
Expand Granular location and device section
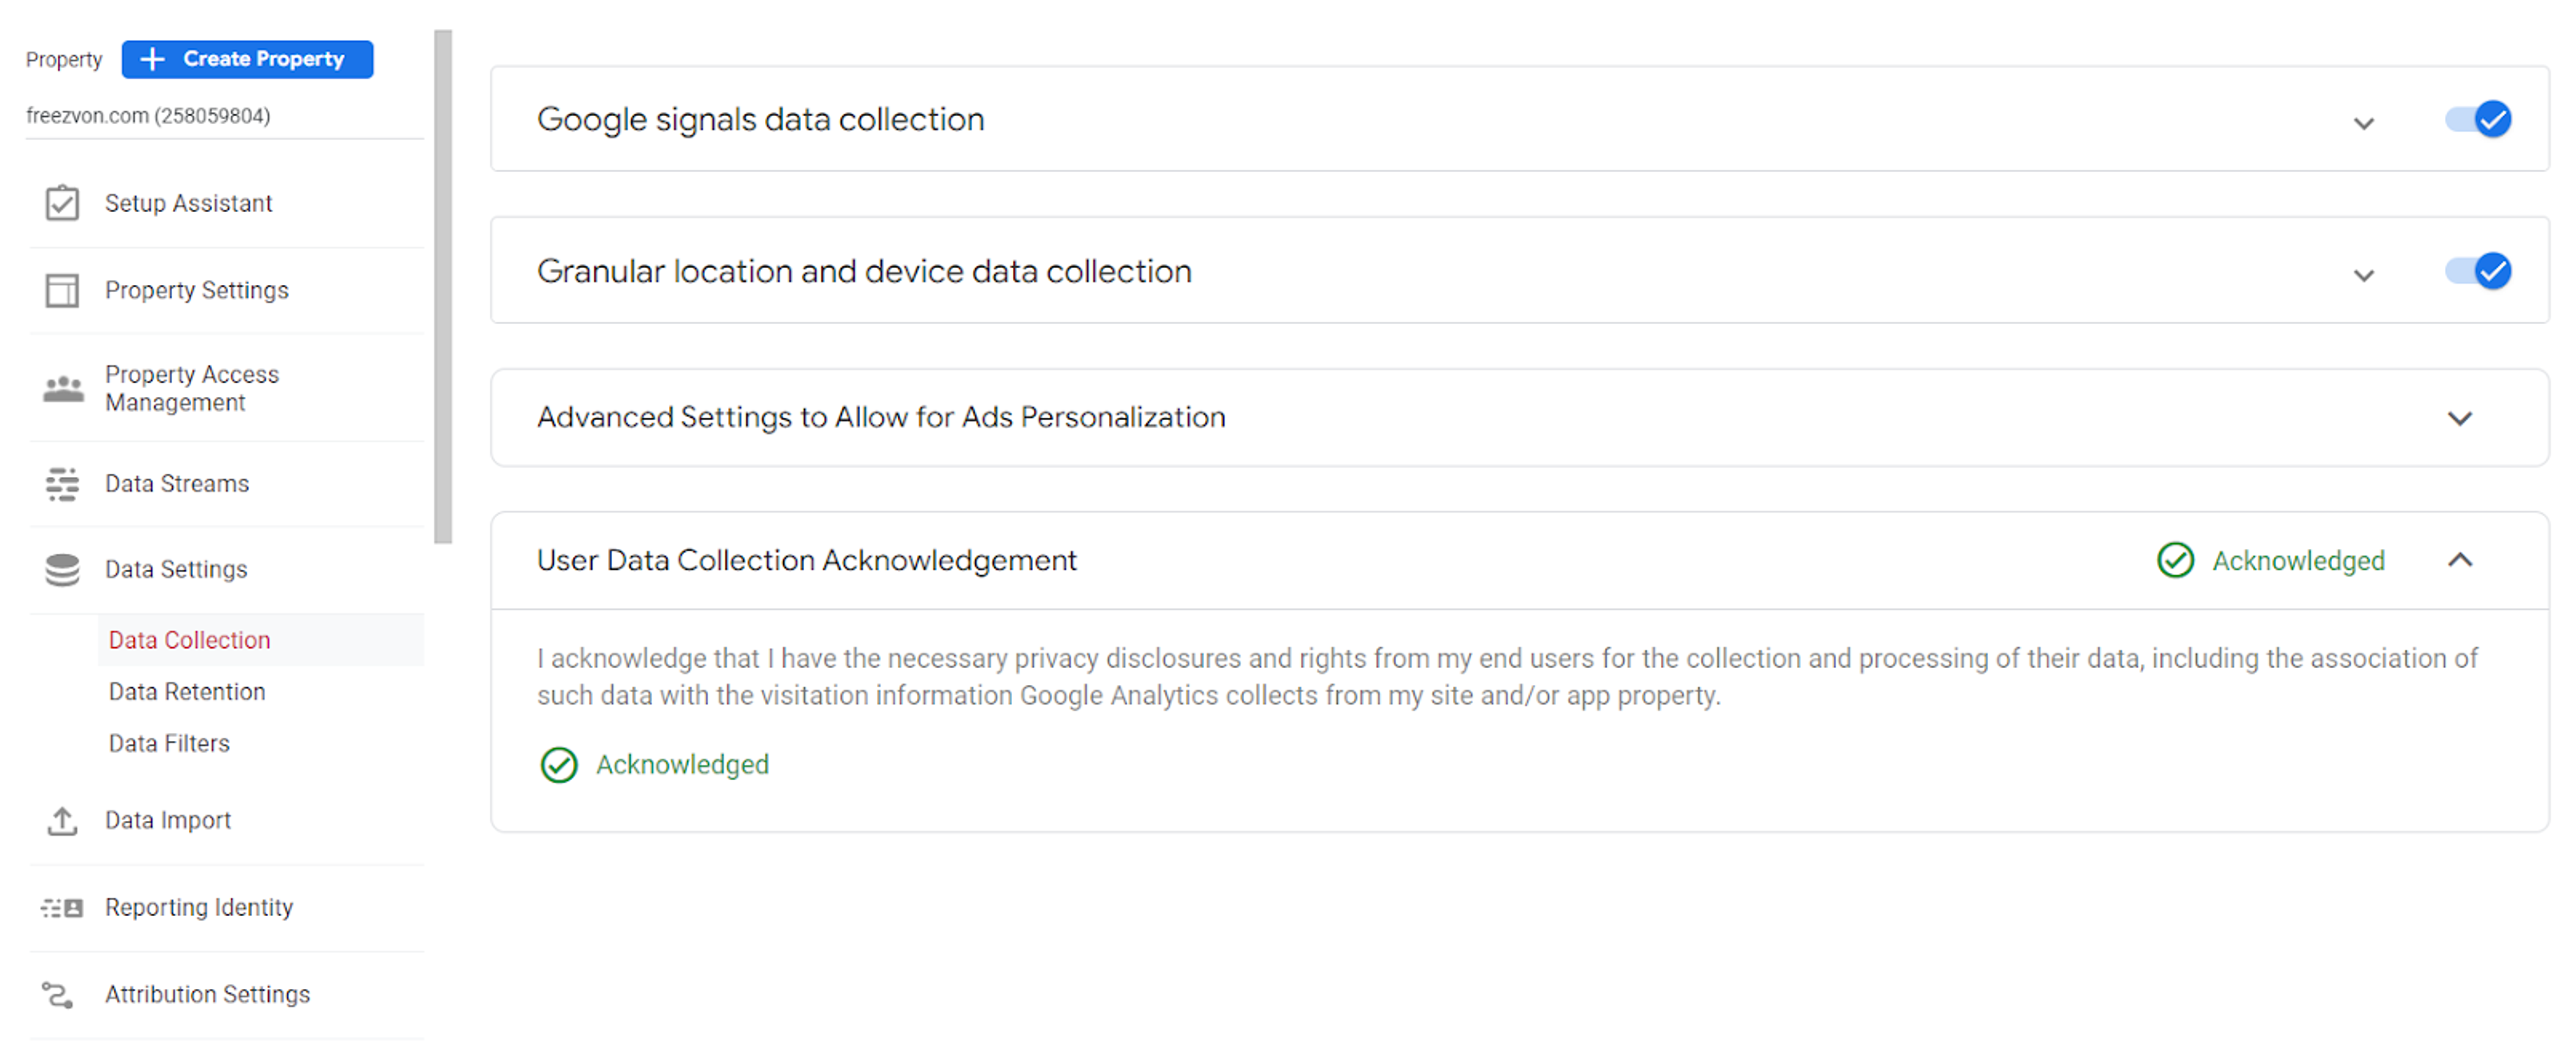click(x=2363, y=275)
